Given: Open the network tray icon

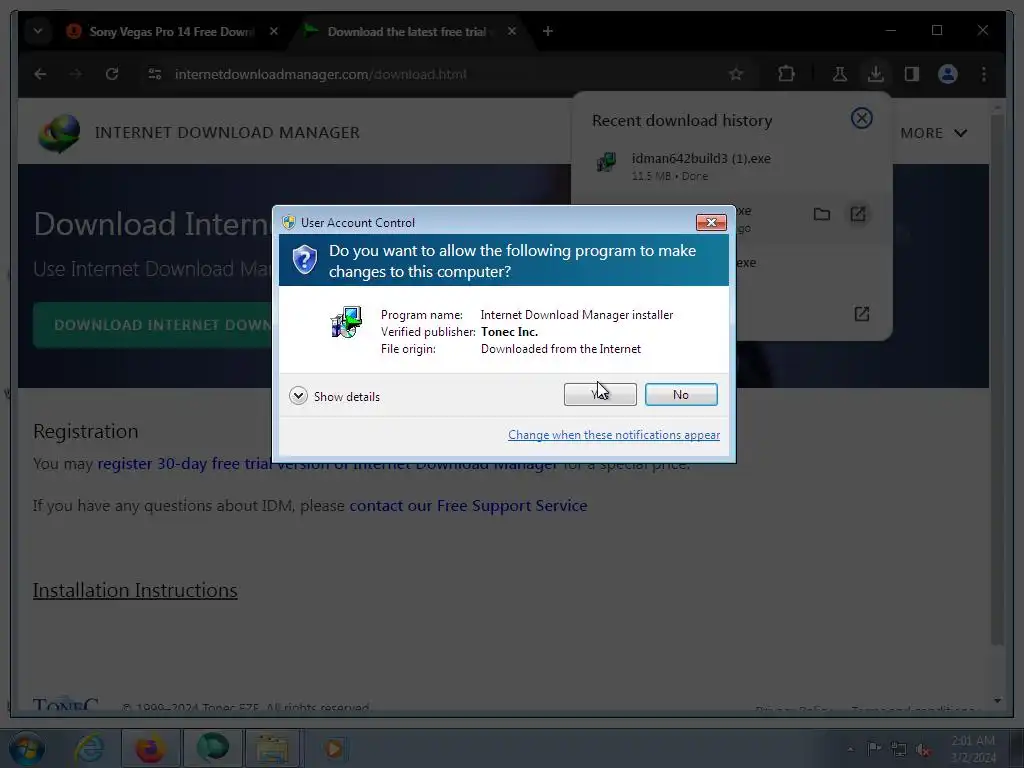Looking at the screenshot, I should 899,749.
